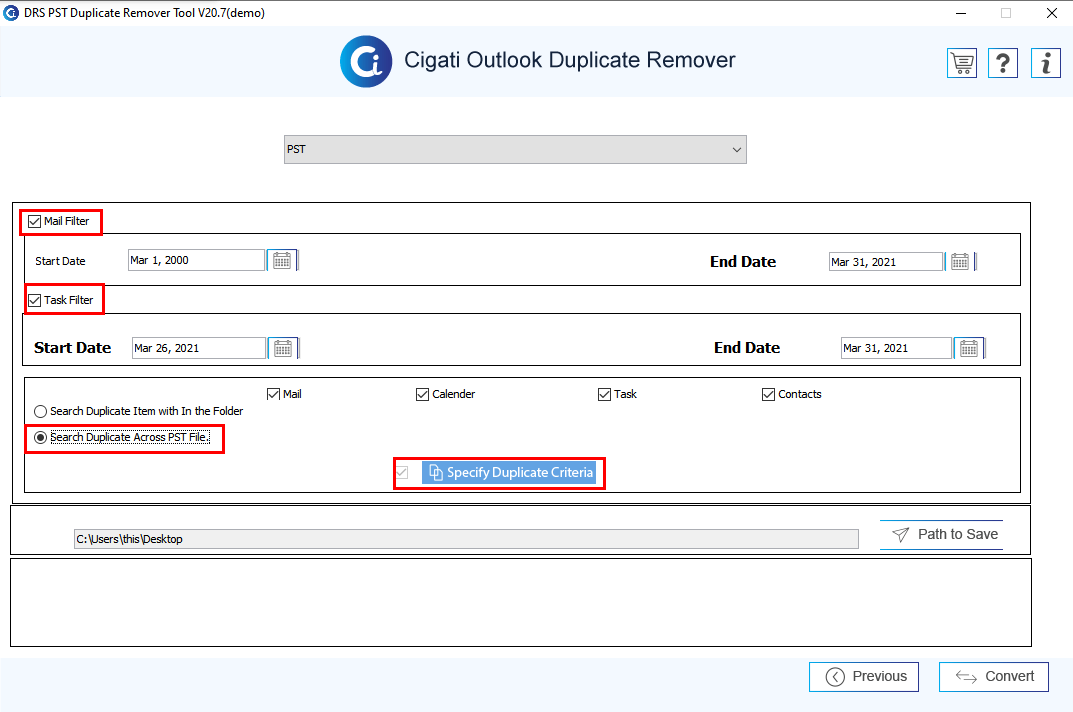Click the checkbox beside Specify Duplicate Criteria
Screen dimensions: 1073x712
click(402, 472)
